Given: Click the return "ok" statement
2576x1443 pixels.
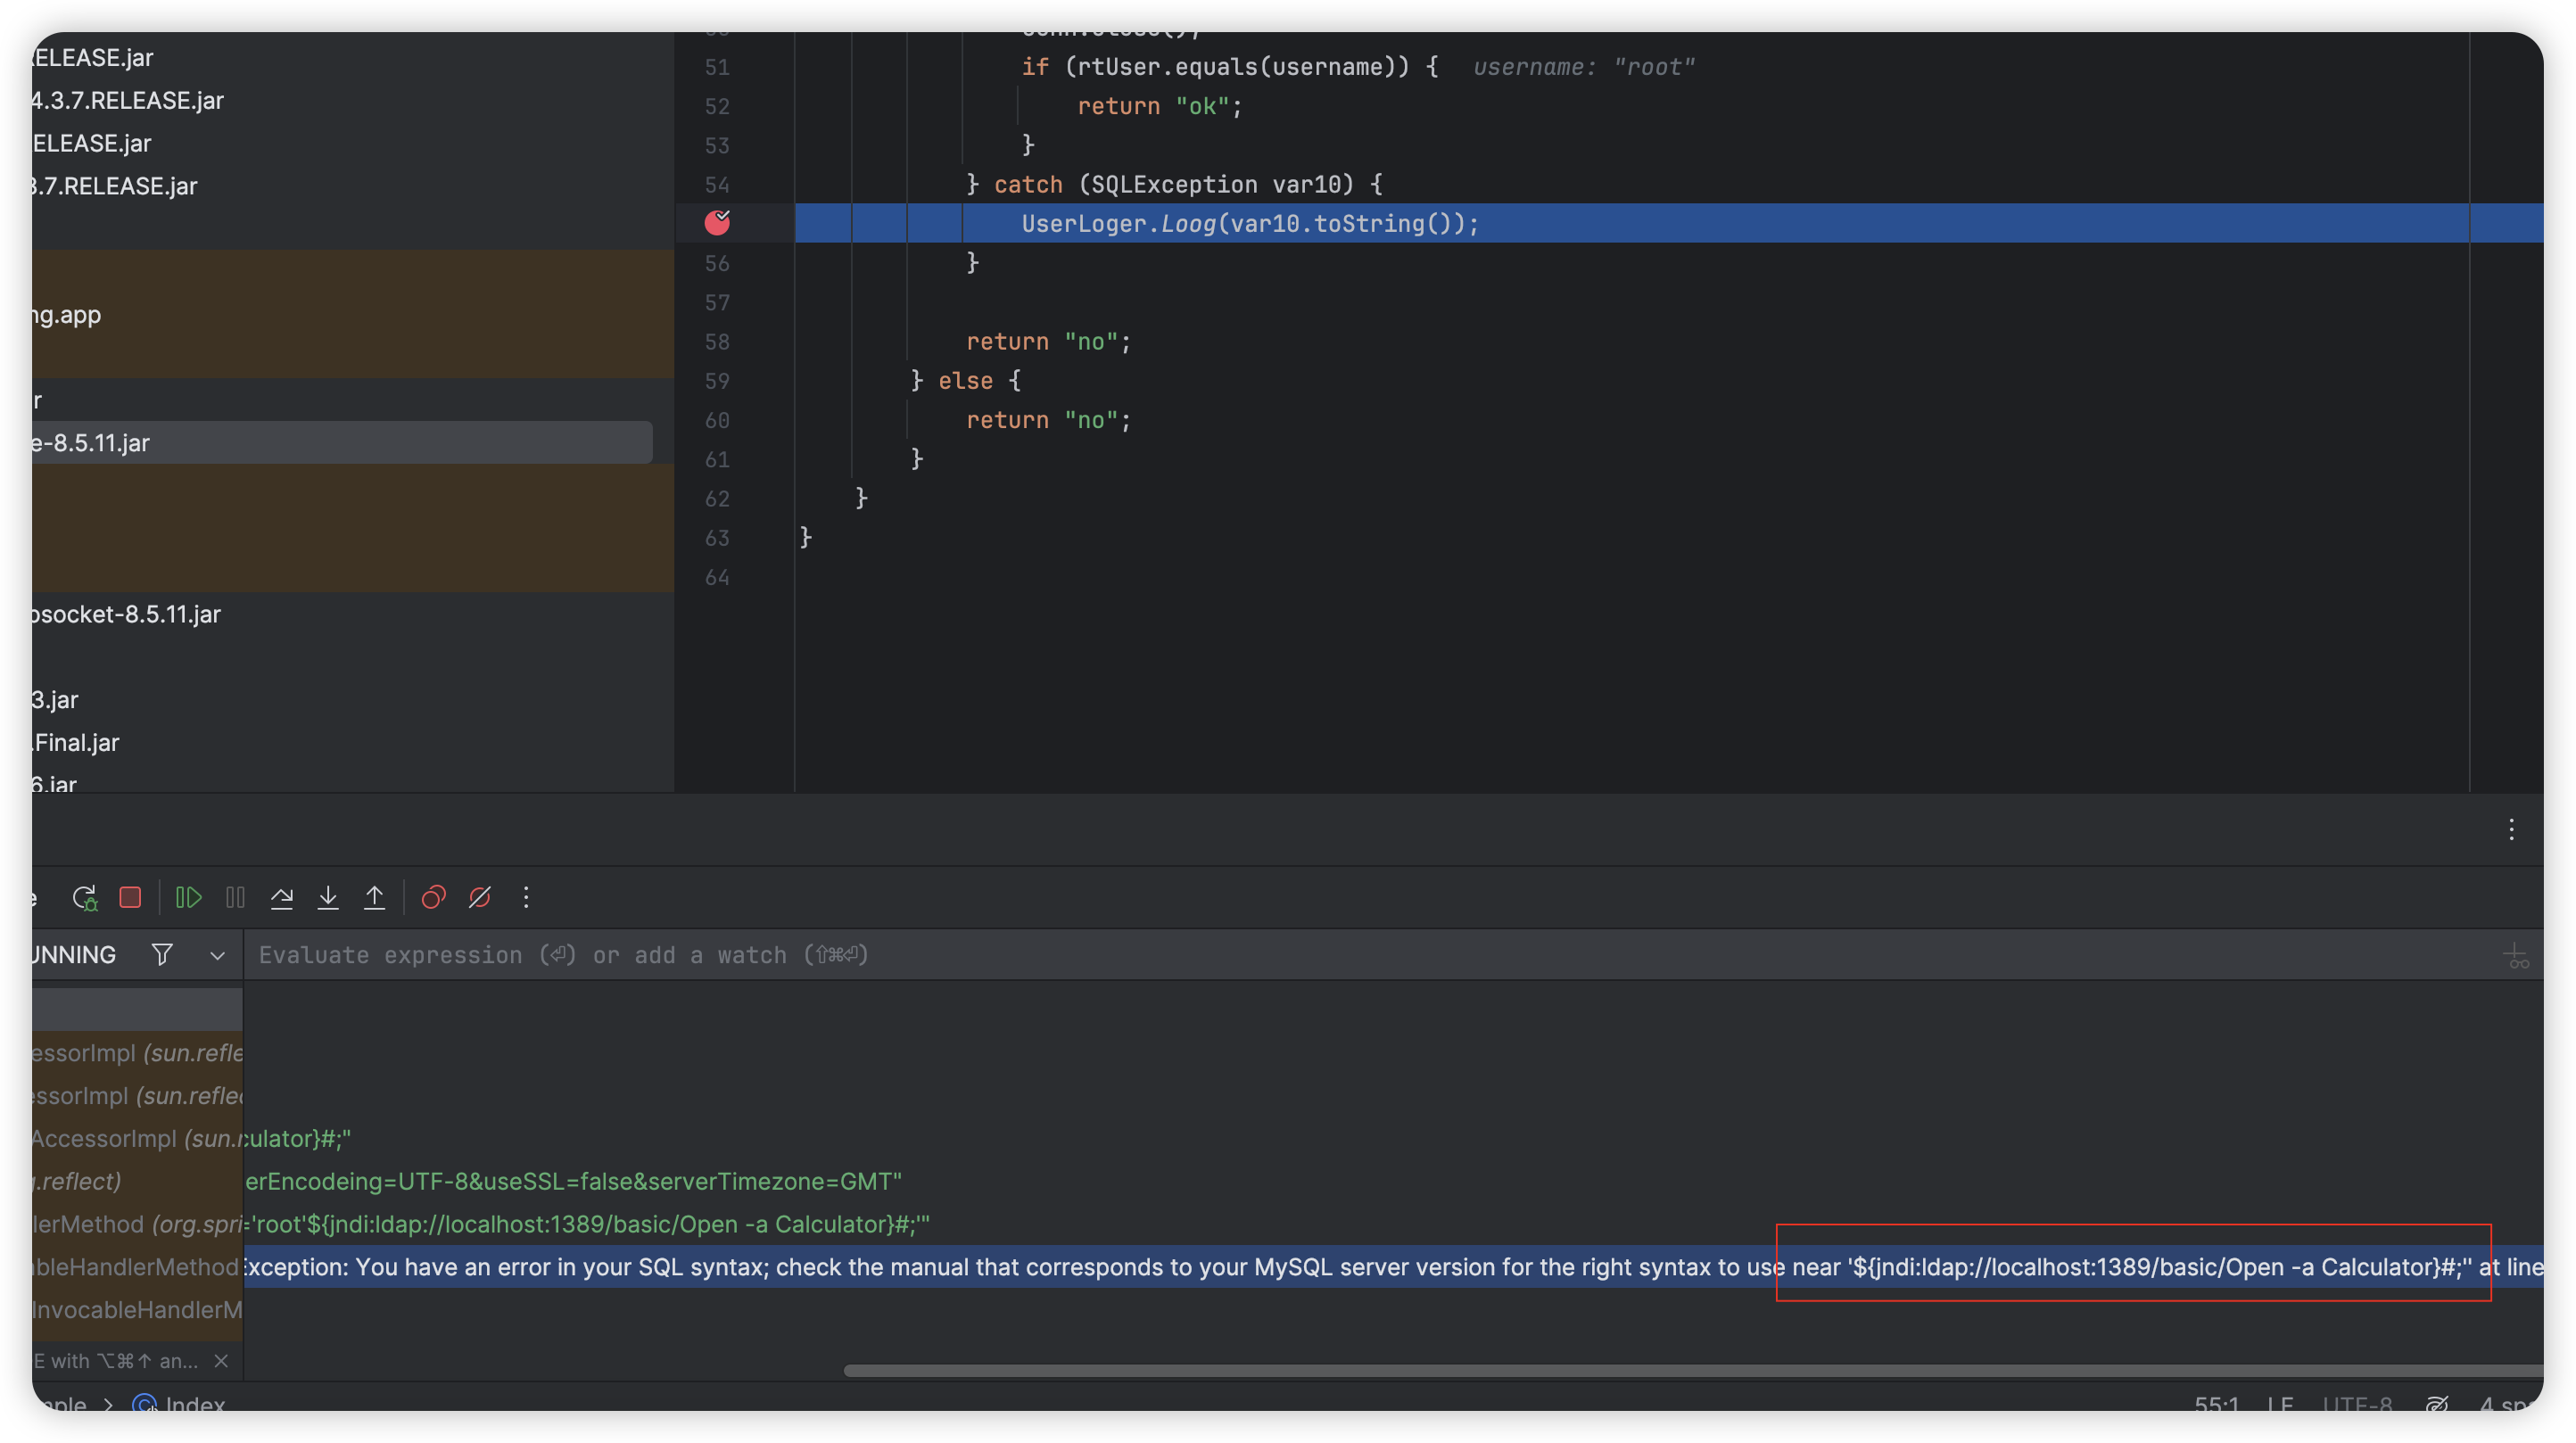Looking at the screenshot, I should click(1159, 105).
